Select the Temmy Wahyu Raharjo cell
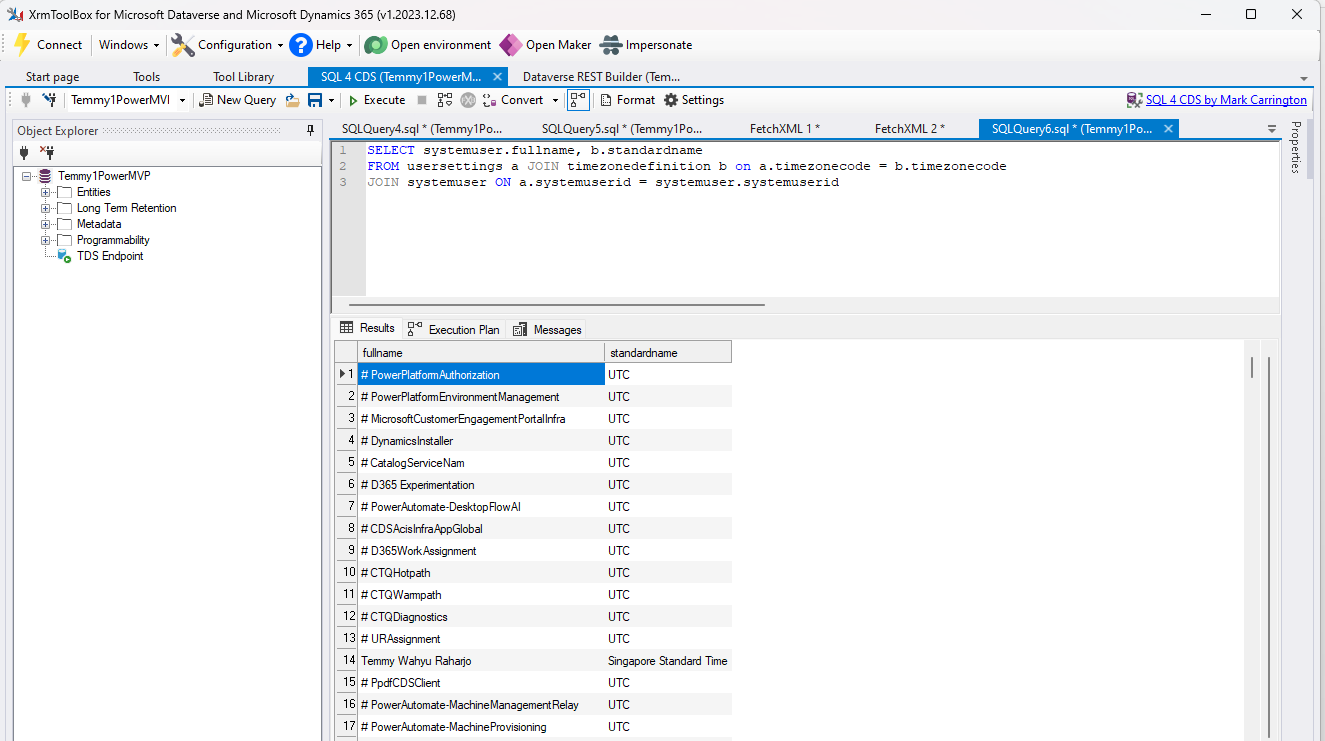The image size is (1325, 741). [x=481, y=661]
